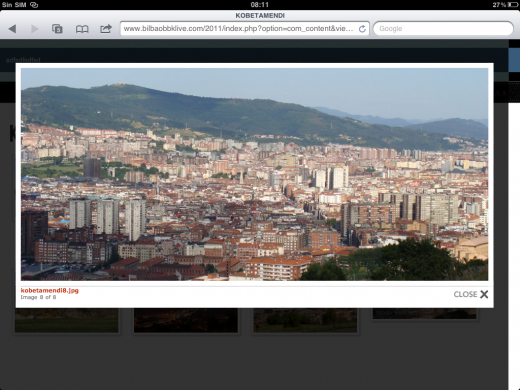Tap the sync icon next to Sin SIM
520x390 pixels.
pyautogui.click(x=34, y=5)
